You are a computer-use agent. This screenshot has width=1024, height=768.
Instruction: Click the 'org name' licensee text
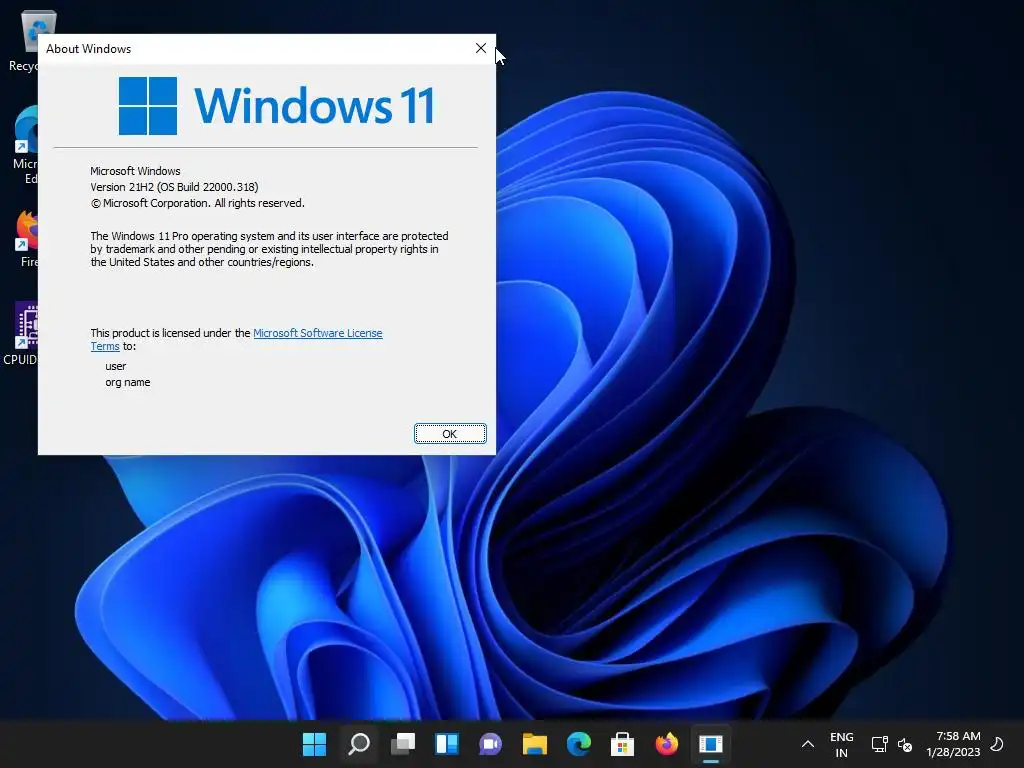pos(127,383)
